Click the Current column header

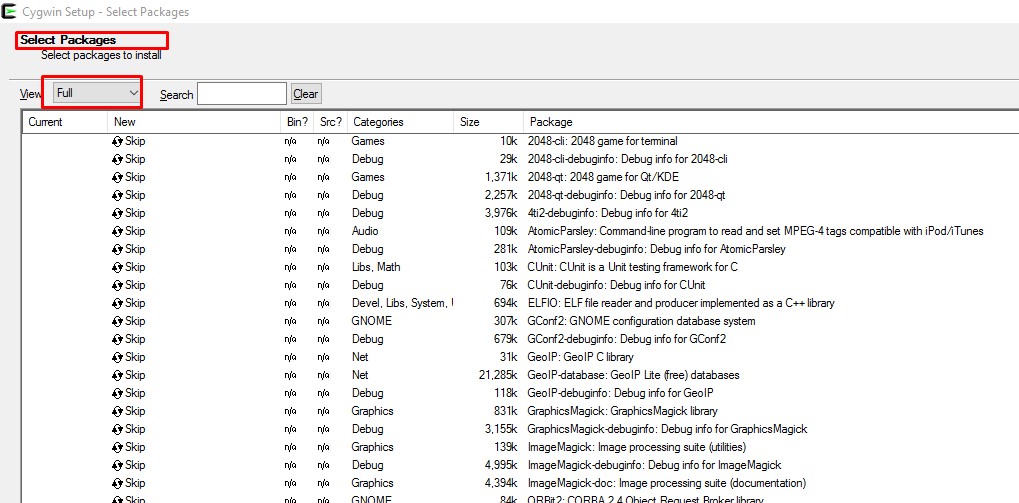(x=45, y=122)
